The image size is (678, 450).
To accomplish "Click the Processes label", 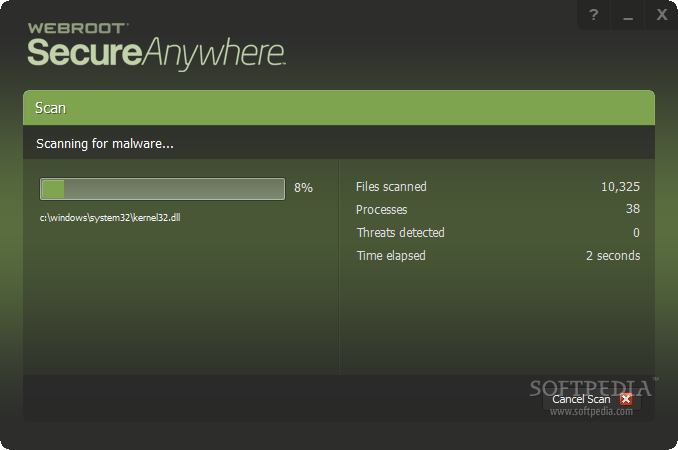I will (381, 210).
